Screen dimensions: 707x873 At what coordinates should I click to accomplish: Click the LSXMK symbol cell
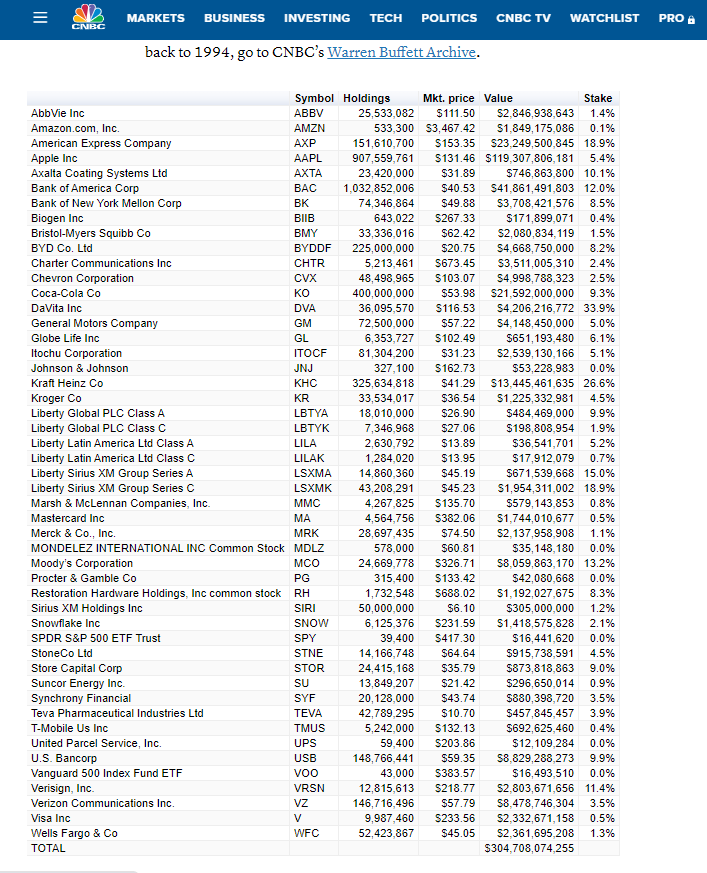point(313,489)
